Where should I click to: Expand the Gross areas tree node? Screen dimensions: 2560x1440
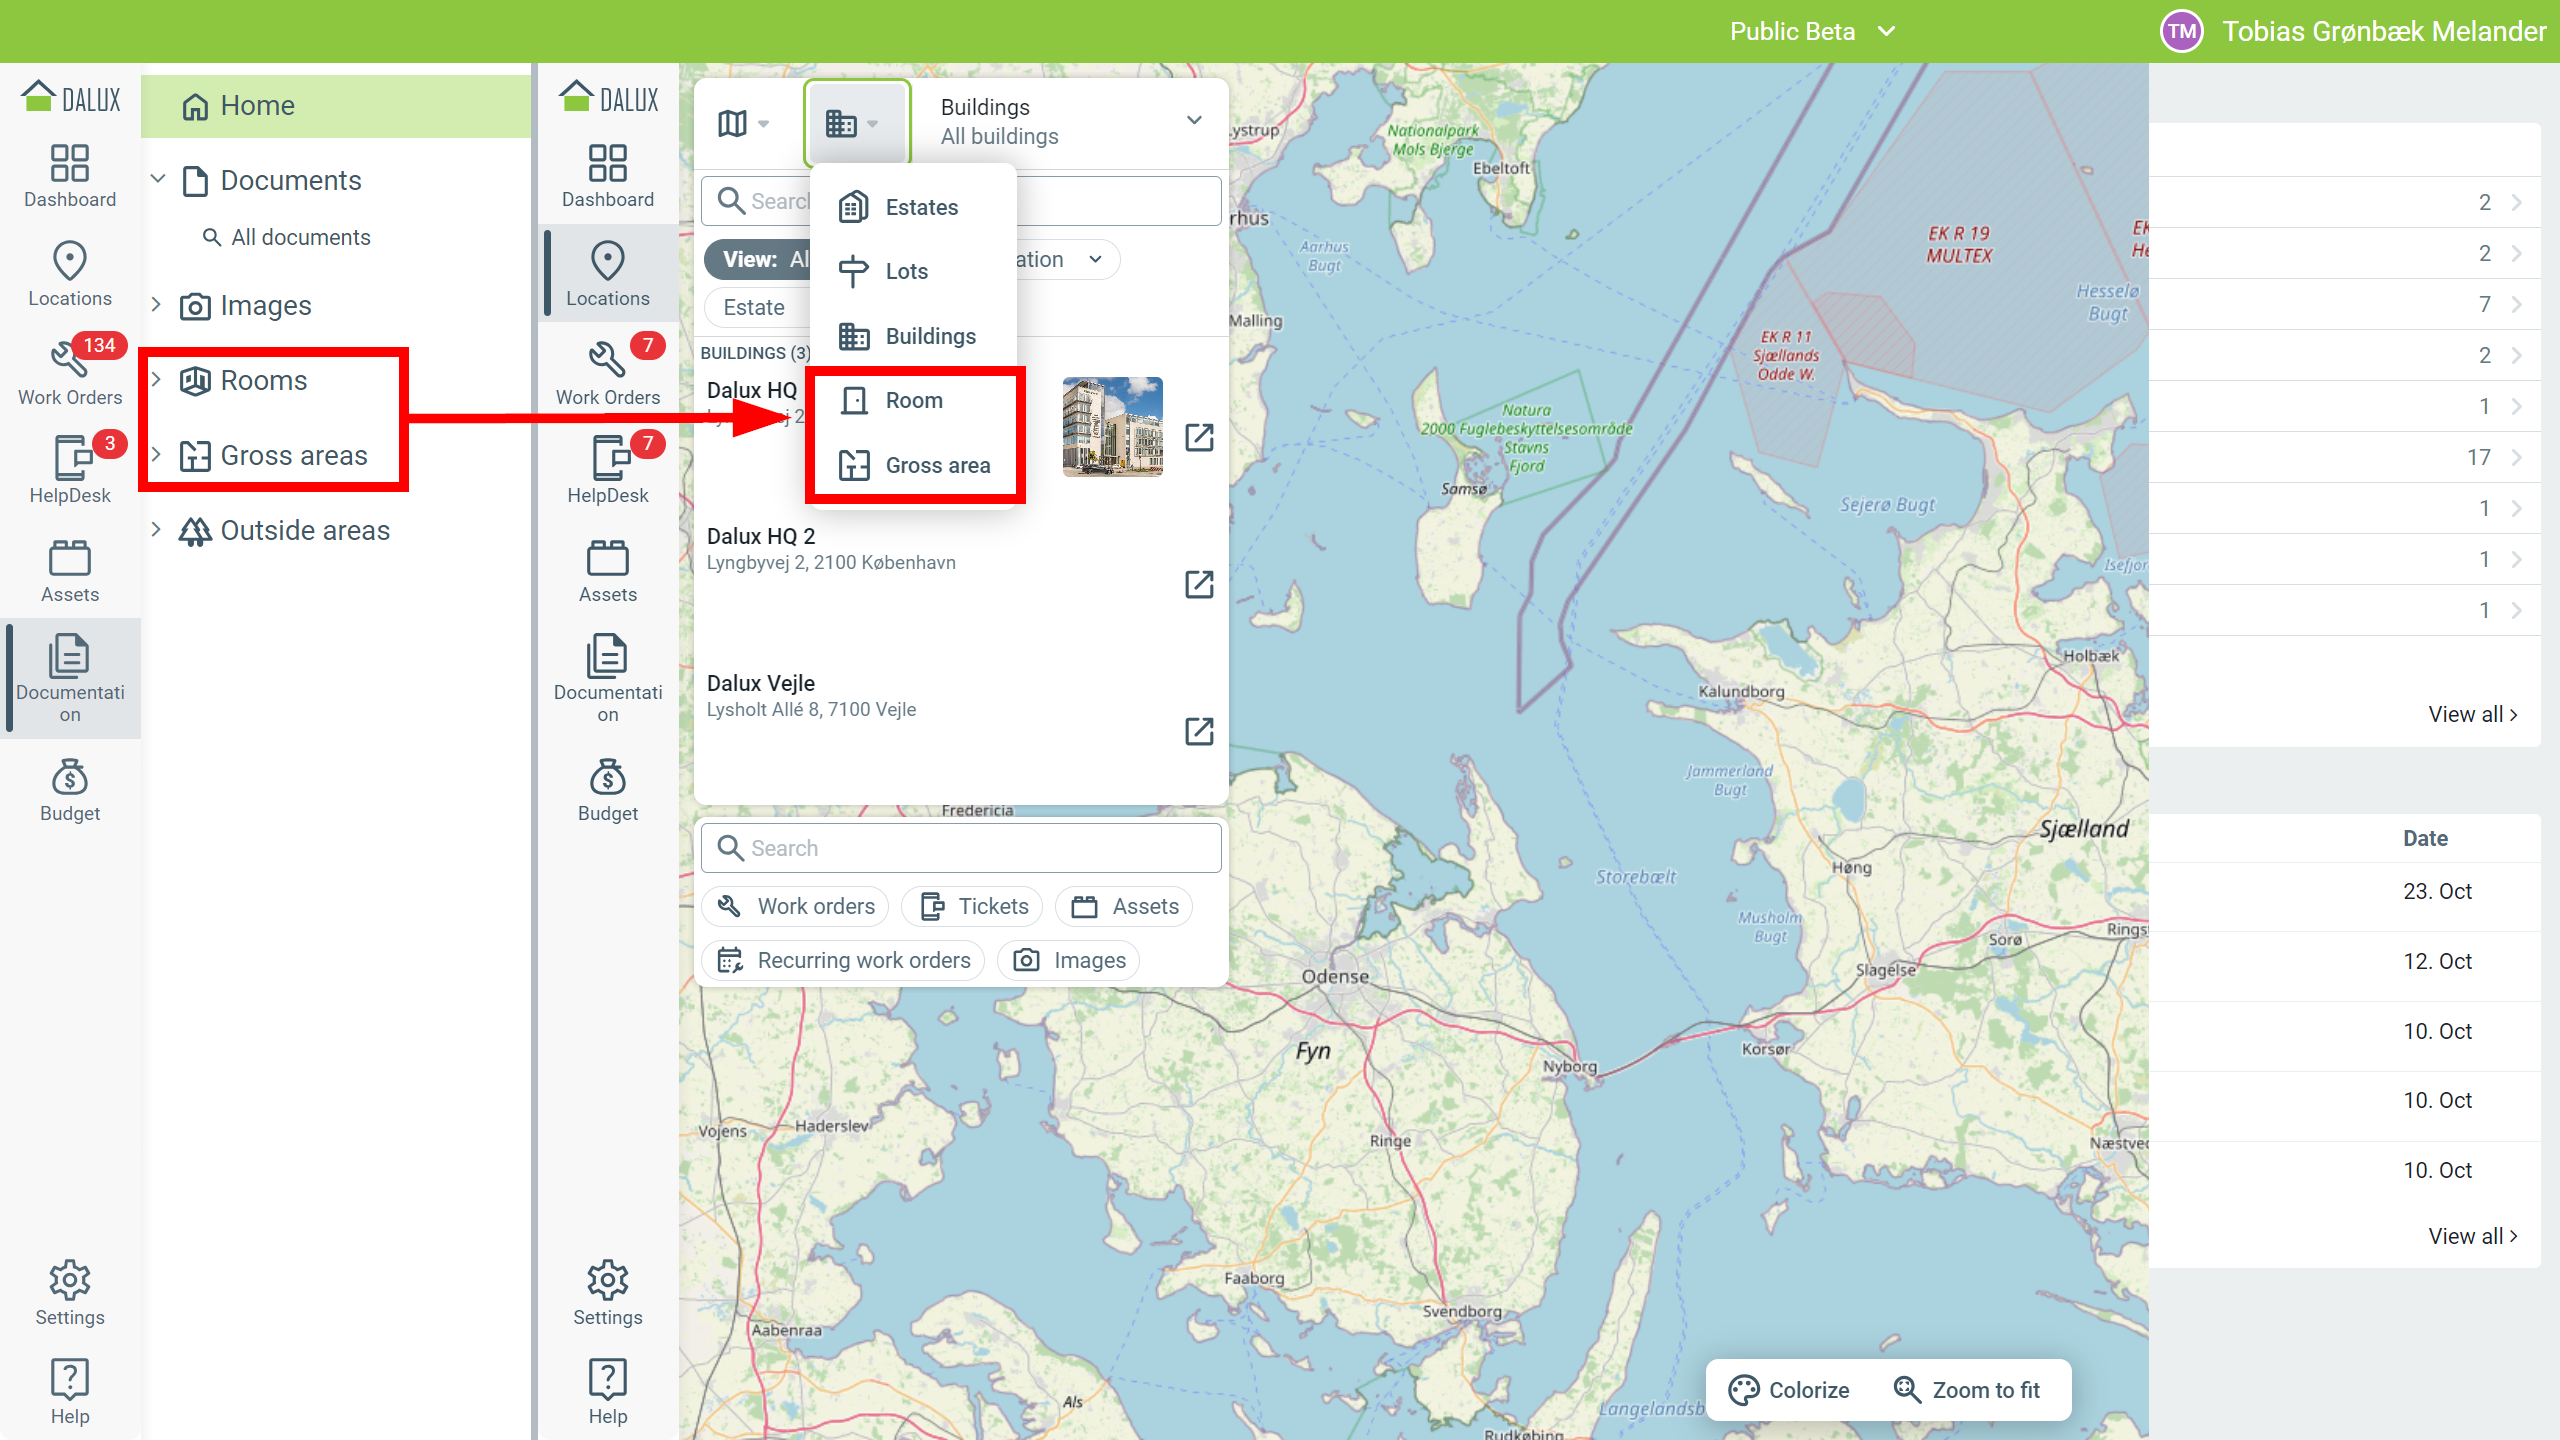pyautogui.click(x=157, y=454)
